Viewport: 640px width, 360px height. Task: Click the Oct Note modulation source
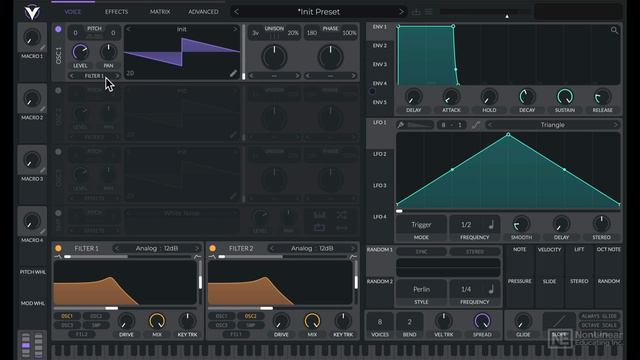coord(608,249)
